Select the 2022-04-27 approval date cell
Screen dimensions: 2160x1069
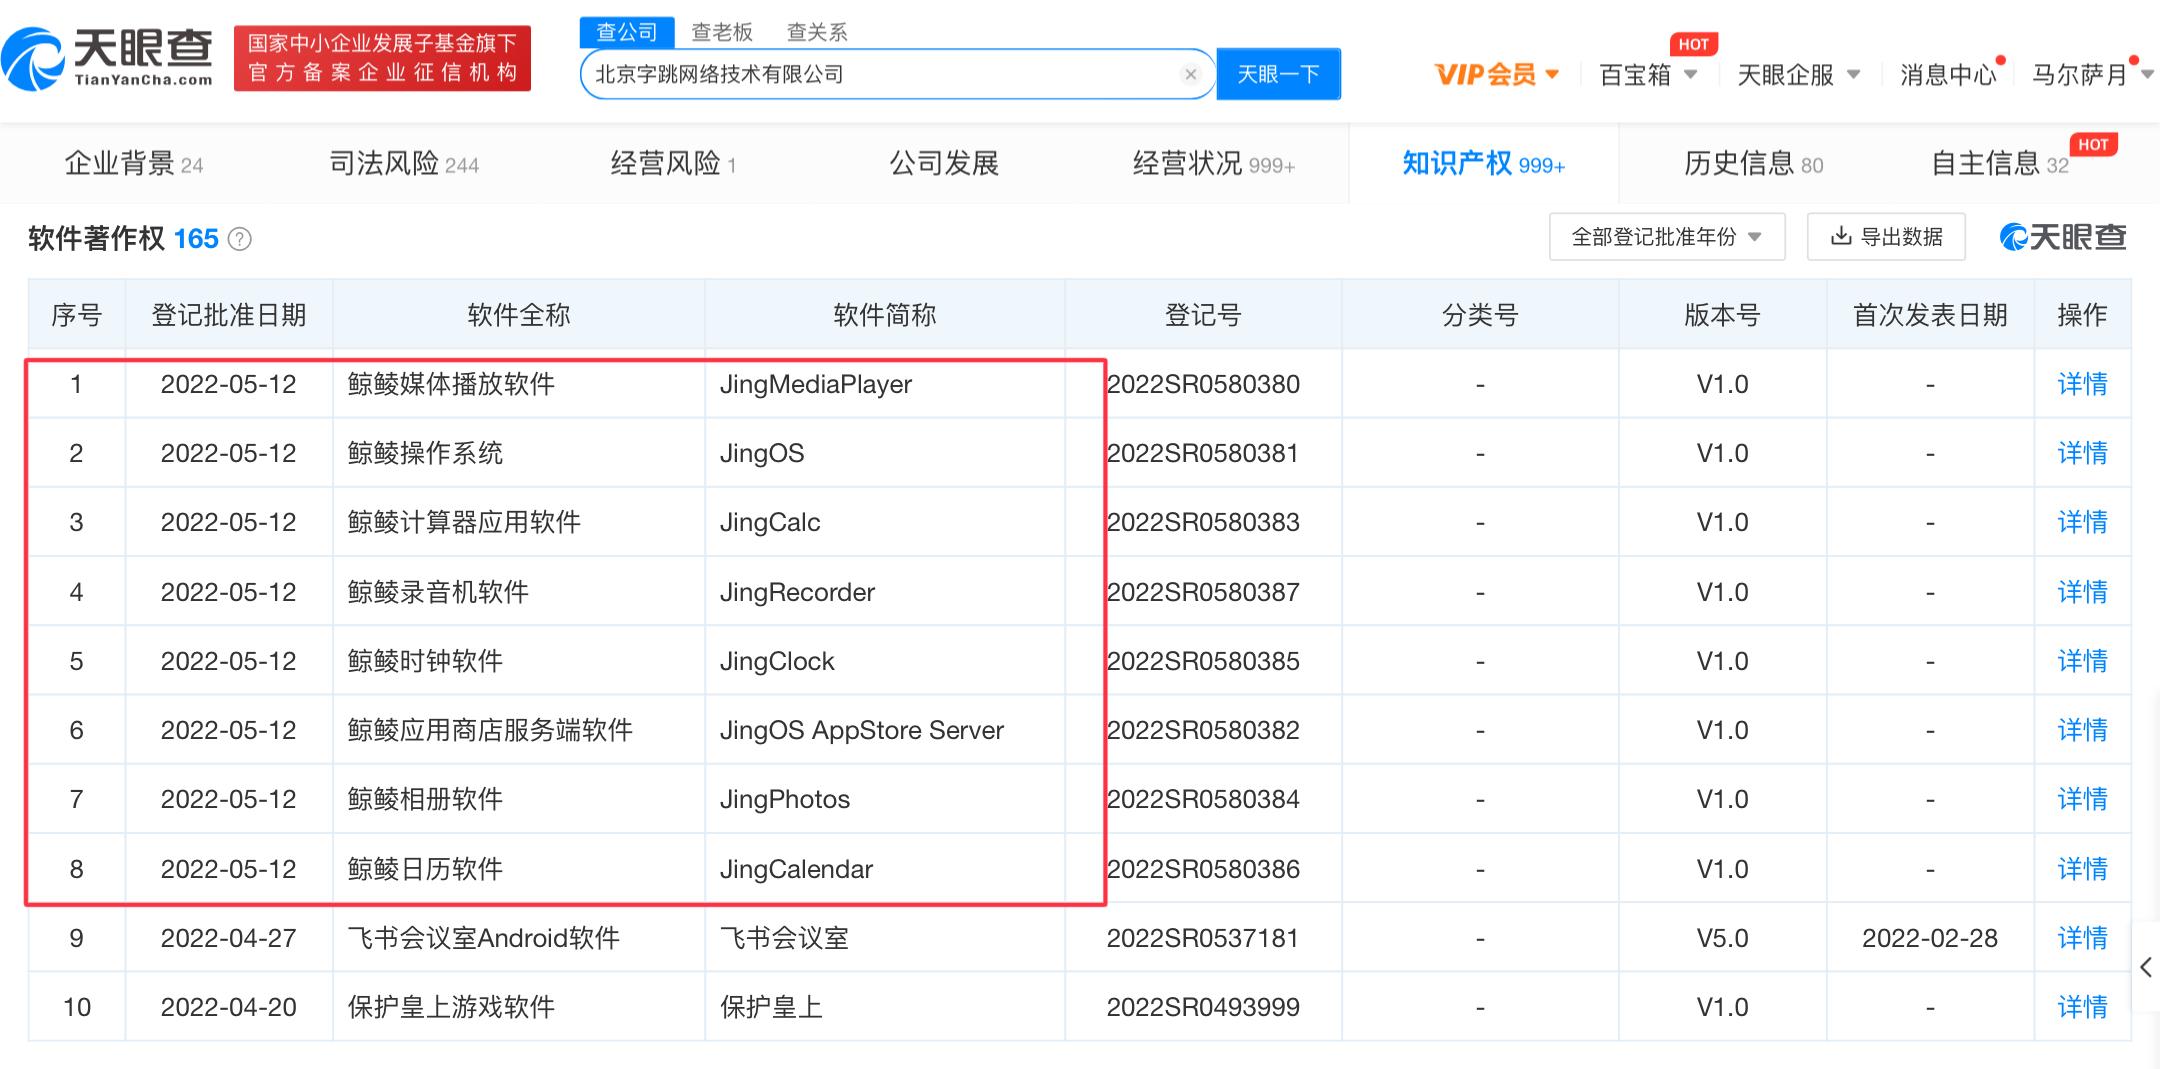pyautogui.click(x=229, y=938)
